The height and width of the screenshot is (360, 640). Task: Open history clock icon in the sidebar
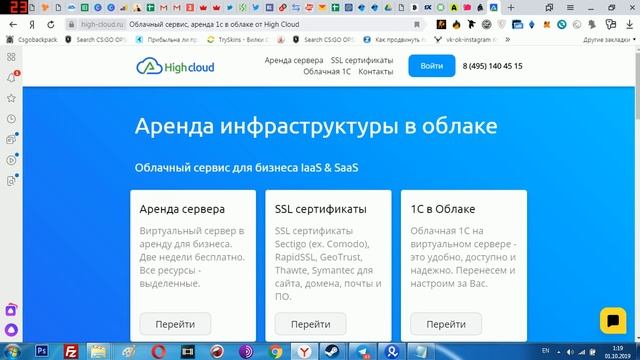pyautogui.click(x=11, y=119)
